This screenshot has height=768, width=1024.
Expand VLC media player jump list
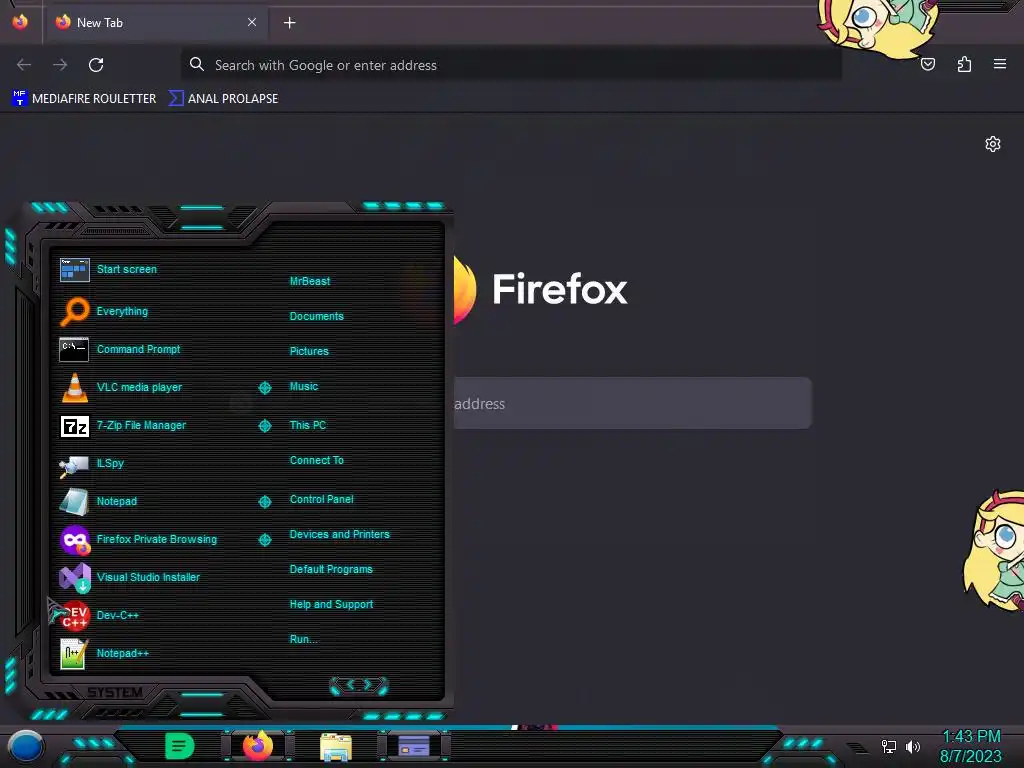click(x=264, y=388)
